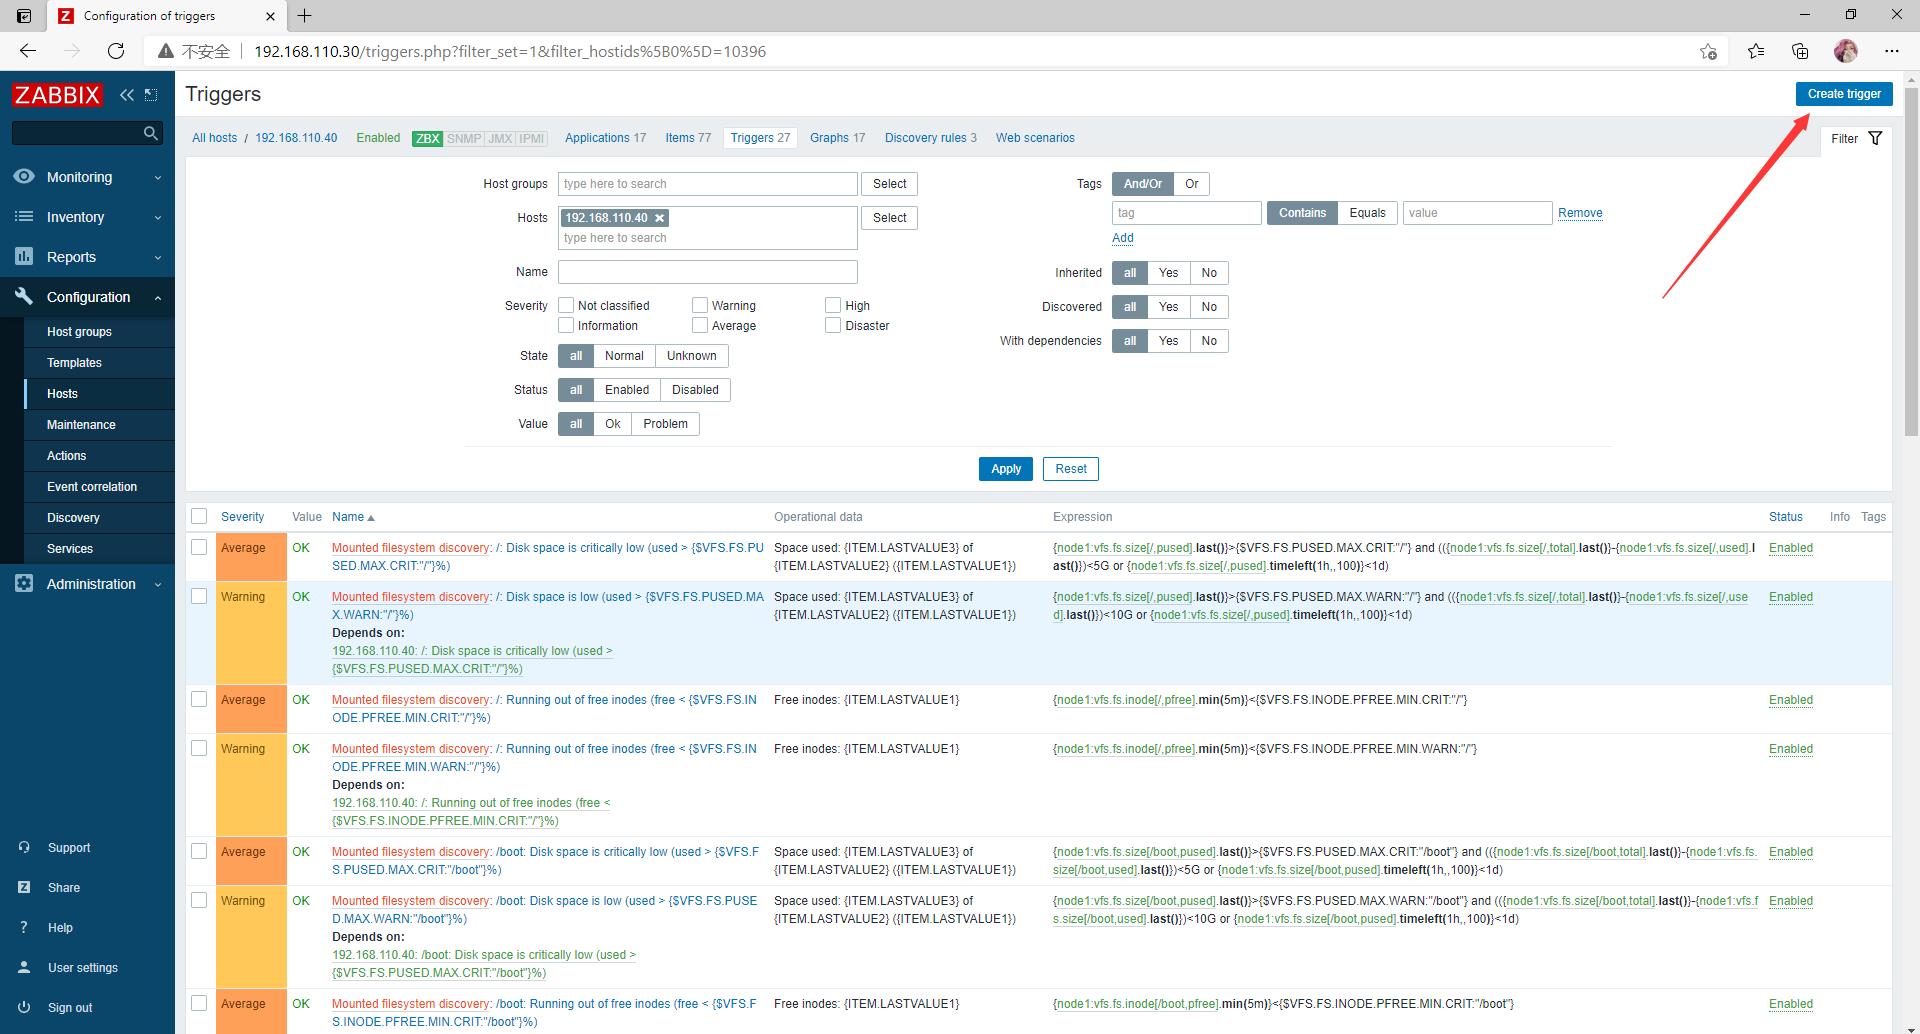
Task: Click the Reports chart icon
Action: (24, 256)
